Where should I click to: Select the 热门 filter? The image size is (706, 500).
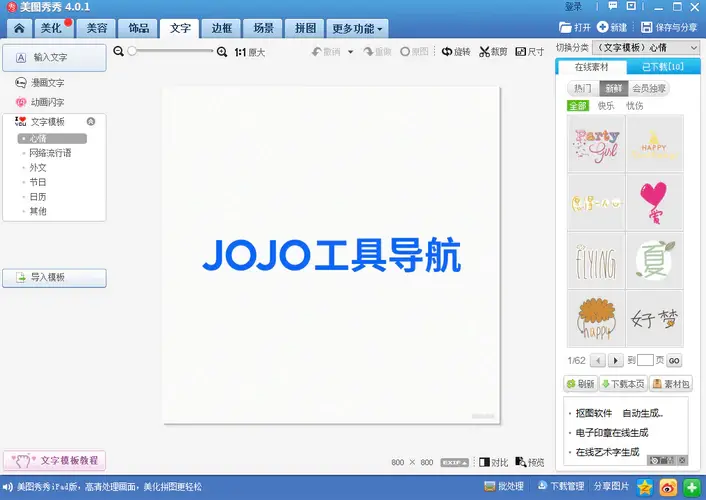(583, 88)
